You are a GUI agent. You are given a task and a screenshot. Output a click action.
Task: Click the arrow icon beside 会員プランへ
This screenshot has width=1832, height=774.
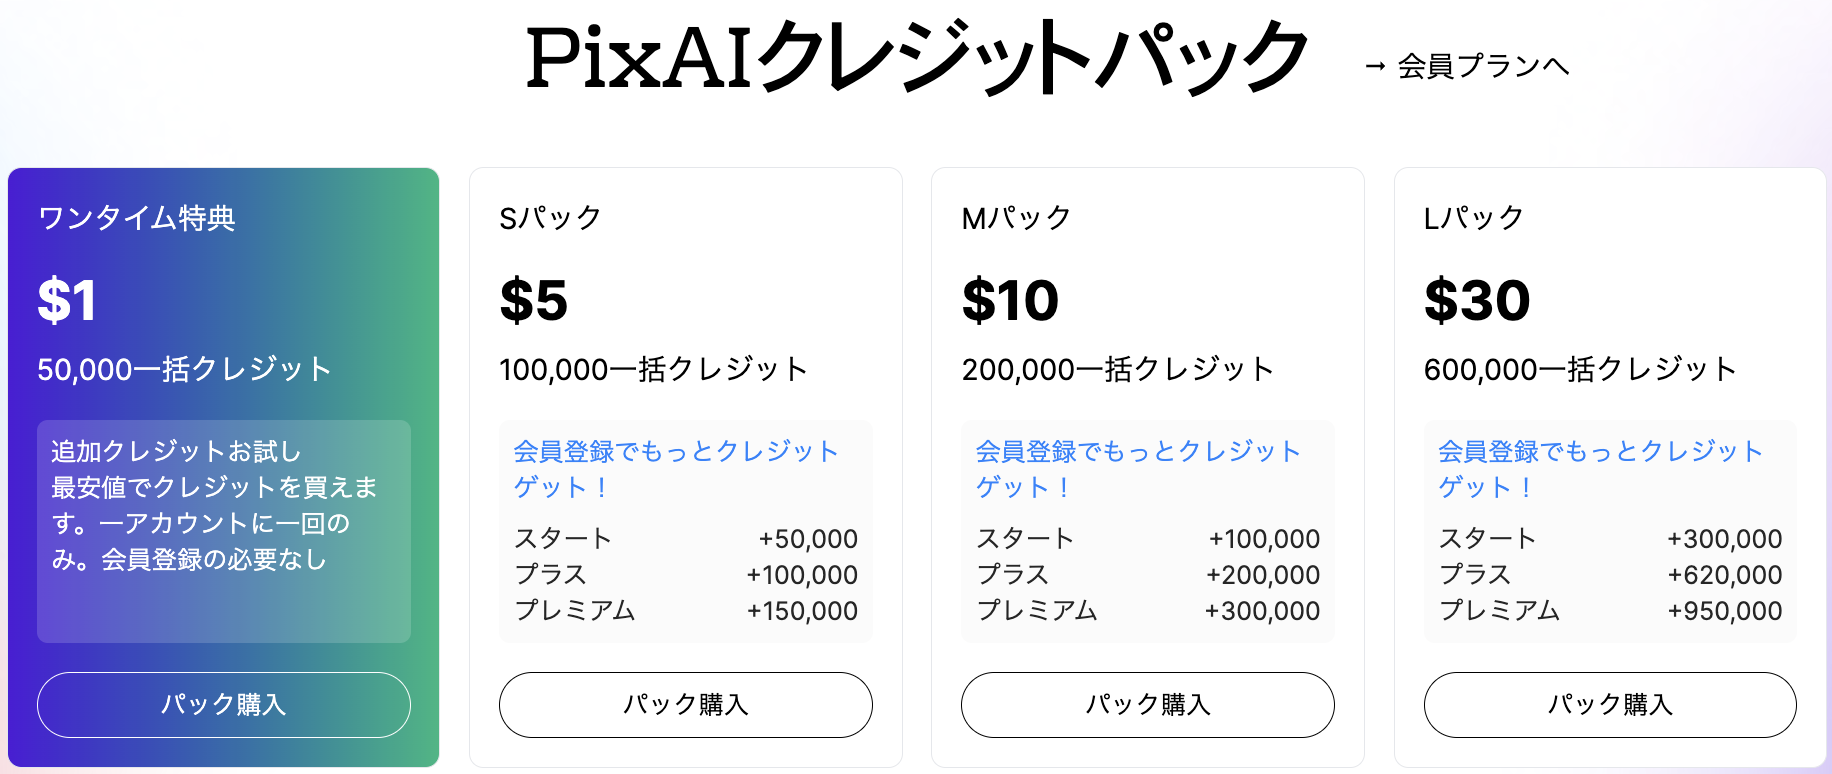tap(1376, 66)
